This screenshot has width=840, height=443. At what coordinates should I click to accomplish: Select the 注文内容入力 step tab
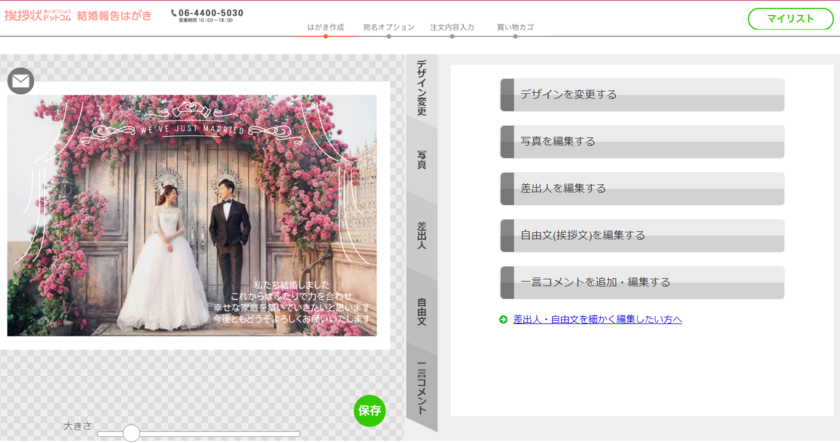[x=452, y=27]
